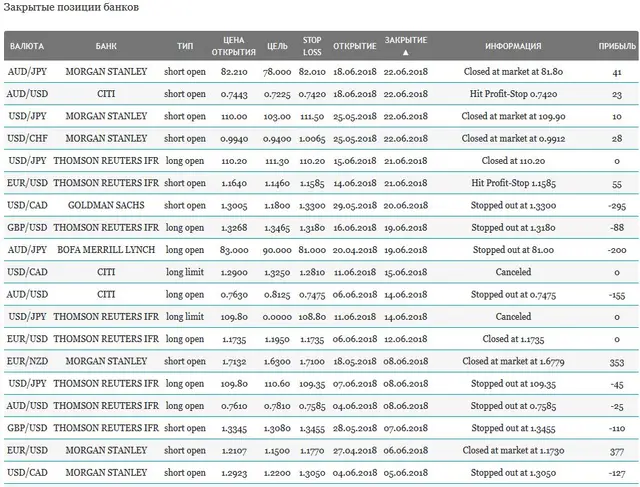Click 'Stopped out at 109.35' cell
Viewport: 640px width, 487px height.
coord(513,383)
